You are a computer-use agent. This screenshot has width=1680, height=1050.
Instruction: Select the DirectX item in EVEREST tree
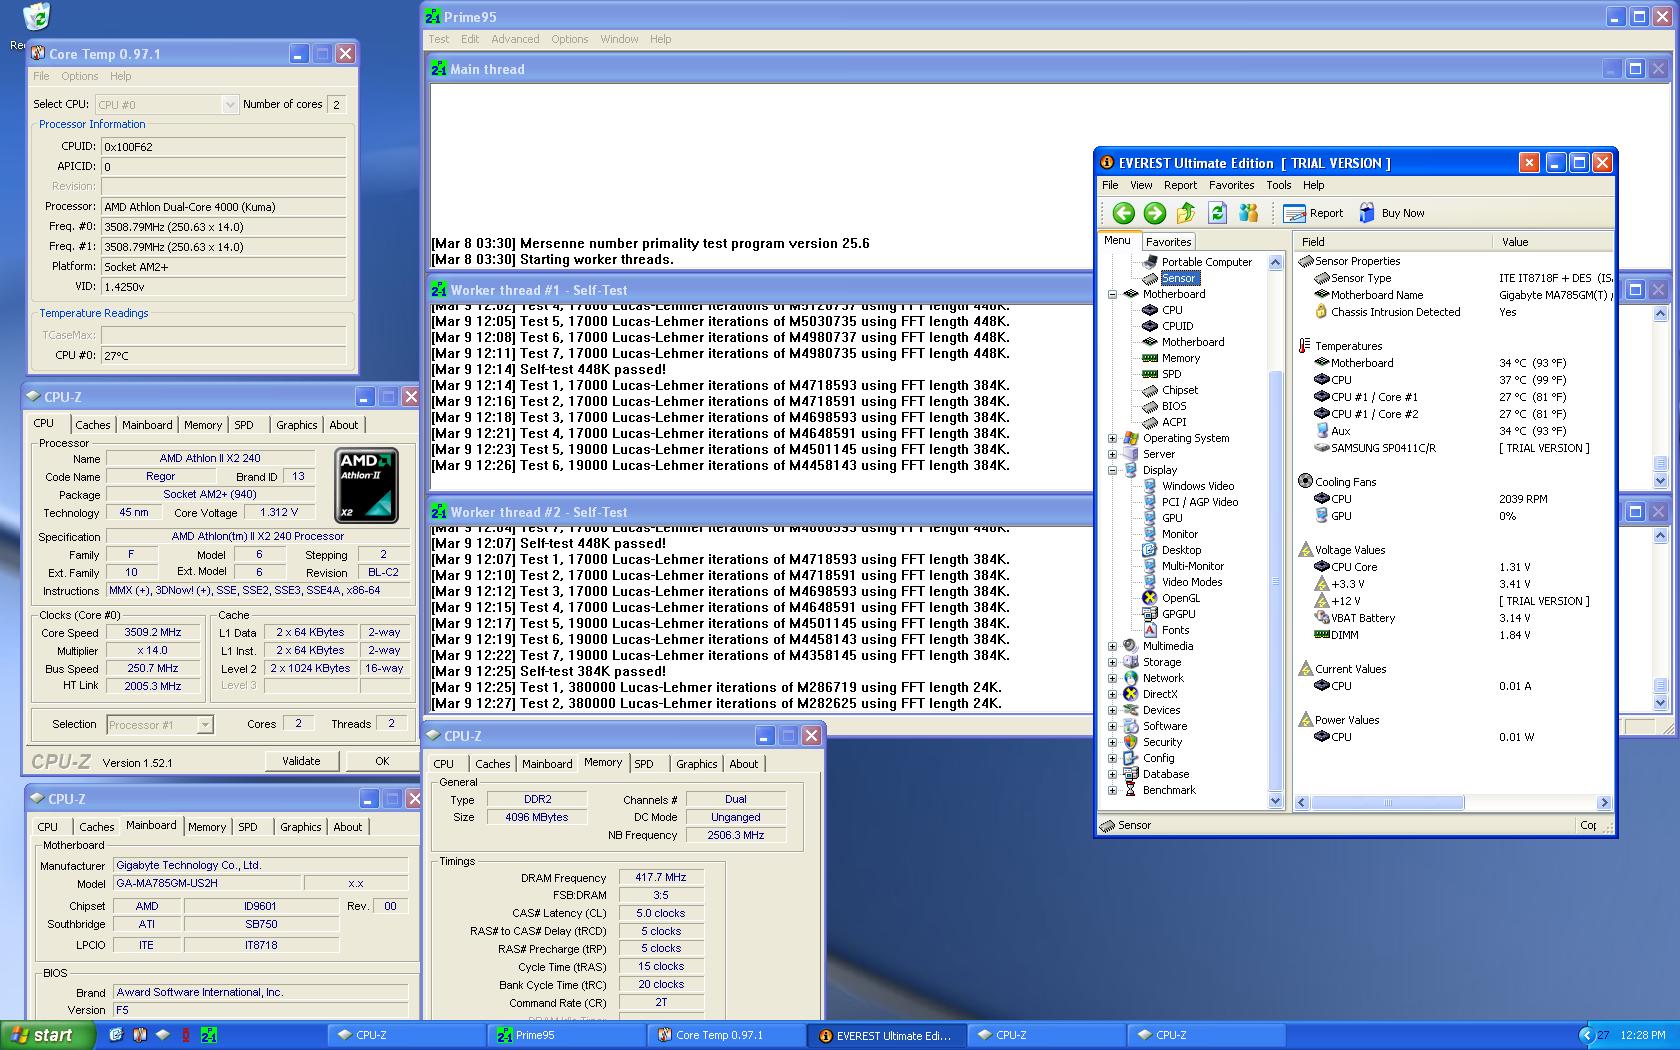pos(1160,694)
